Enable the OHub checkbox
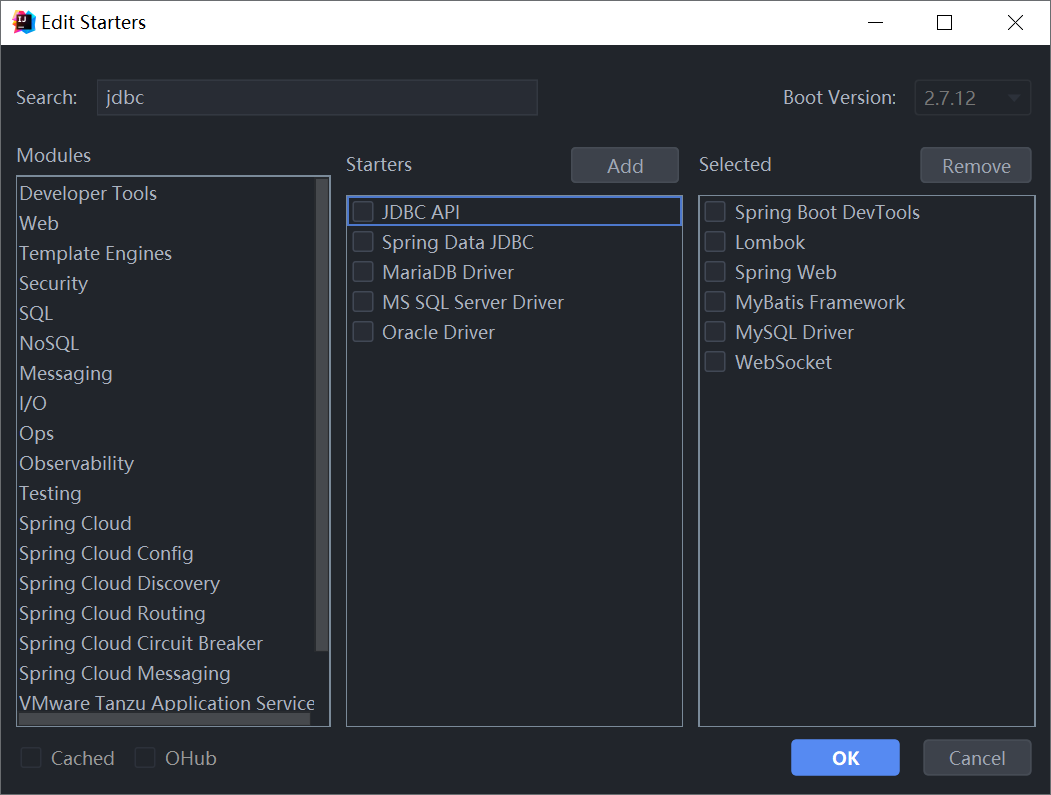Image resolution: width=1051 pixels, height=795 pixels. click(x=145, y=757)
